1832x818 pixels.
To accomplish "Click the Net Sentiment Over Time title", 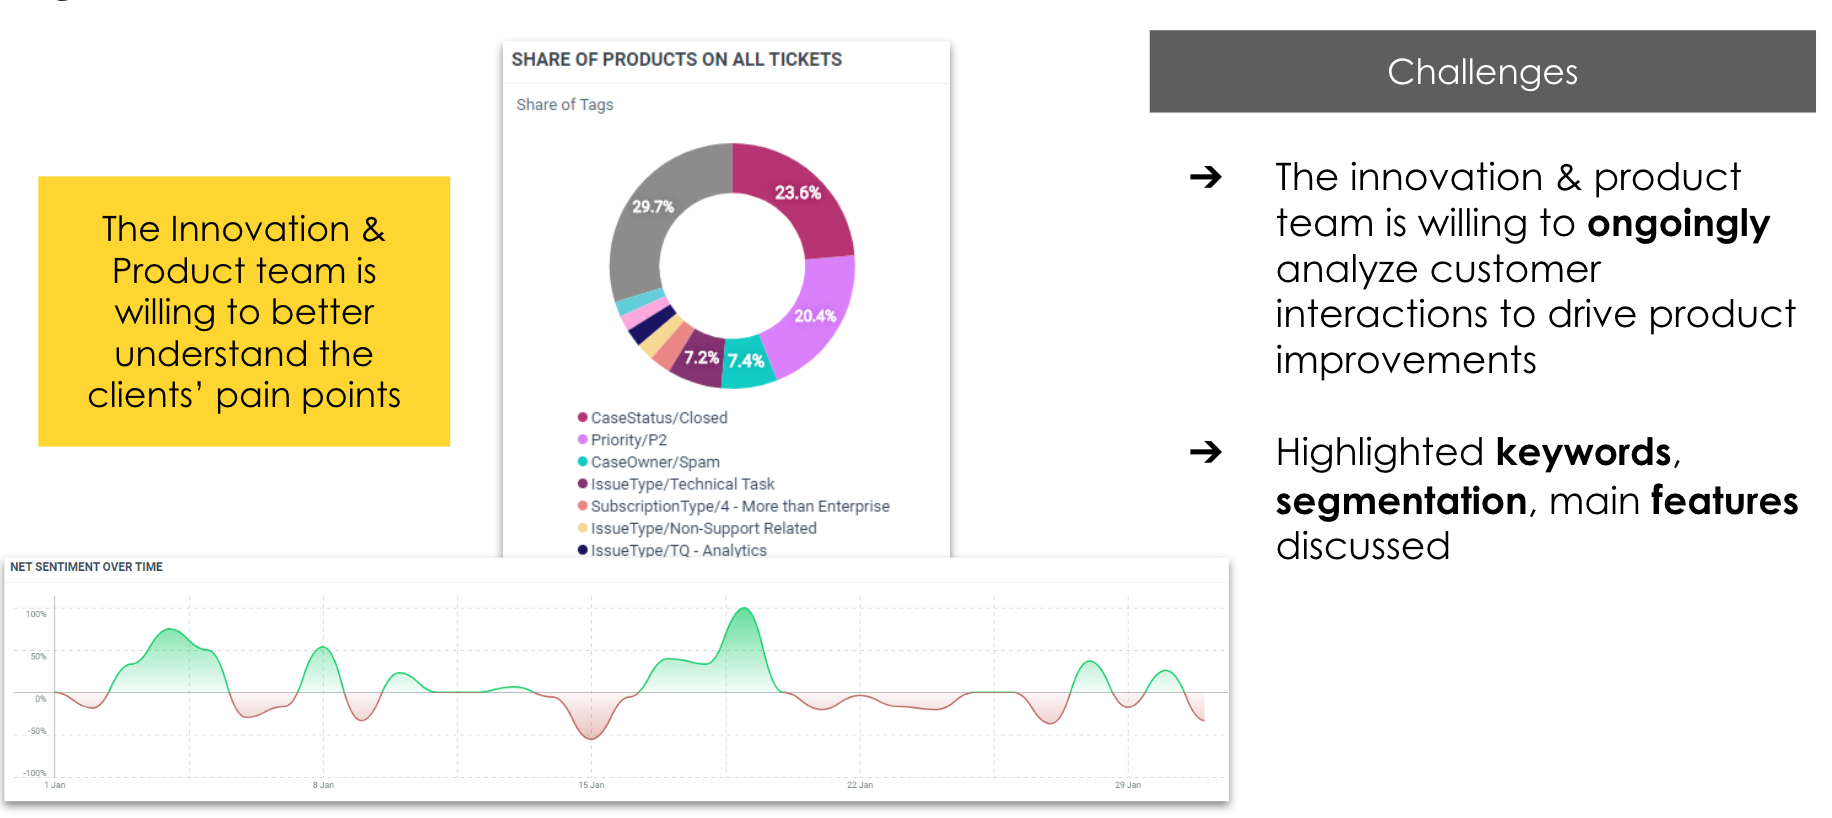I will [86, 567].
